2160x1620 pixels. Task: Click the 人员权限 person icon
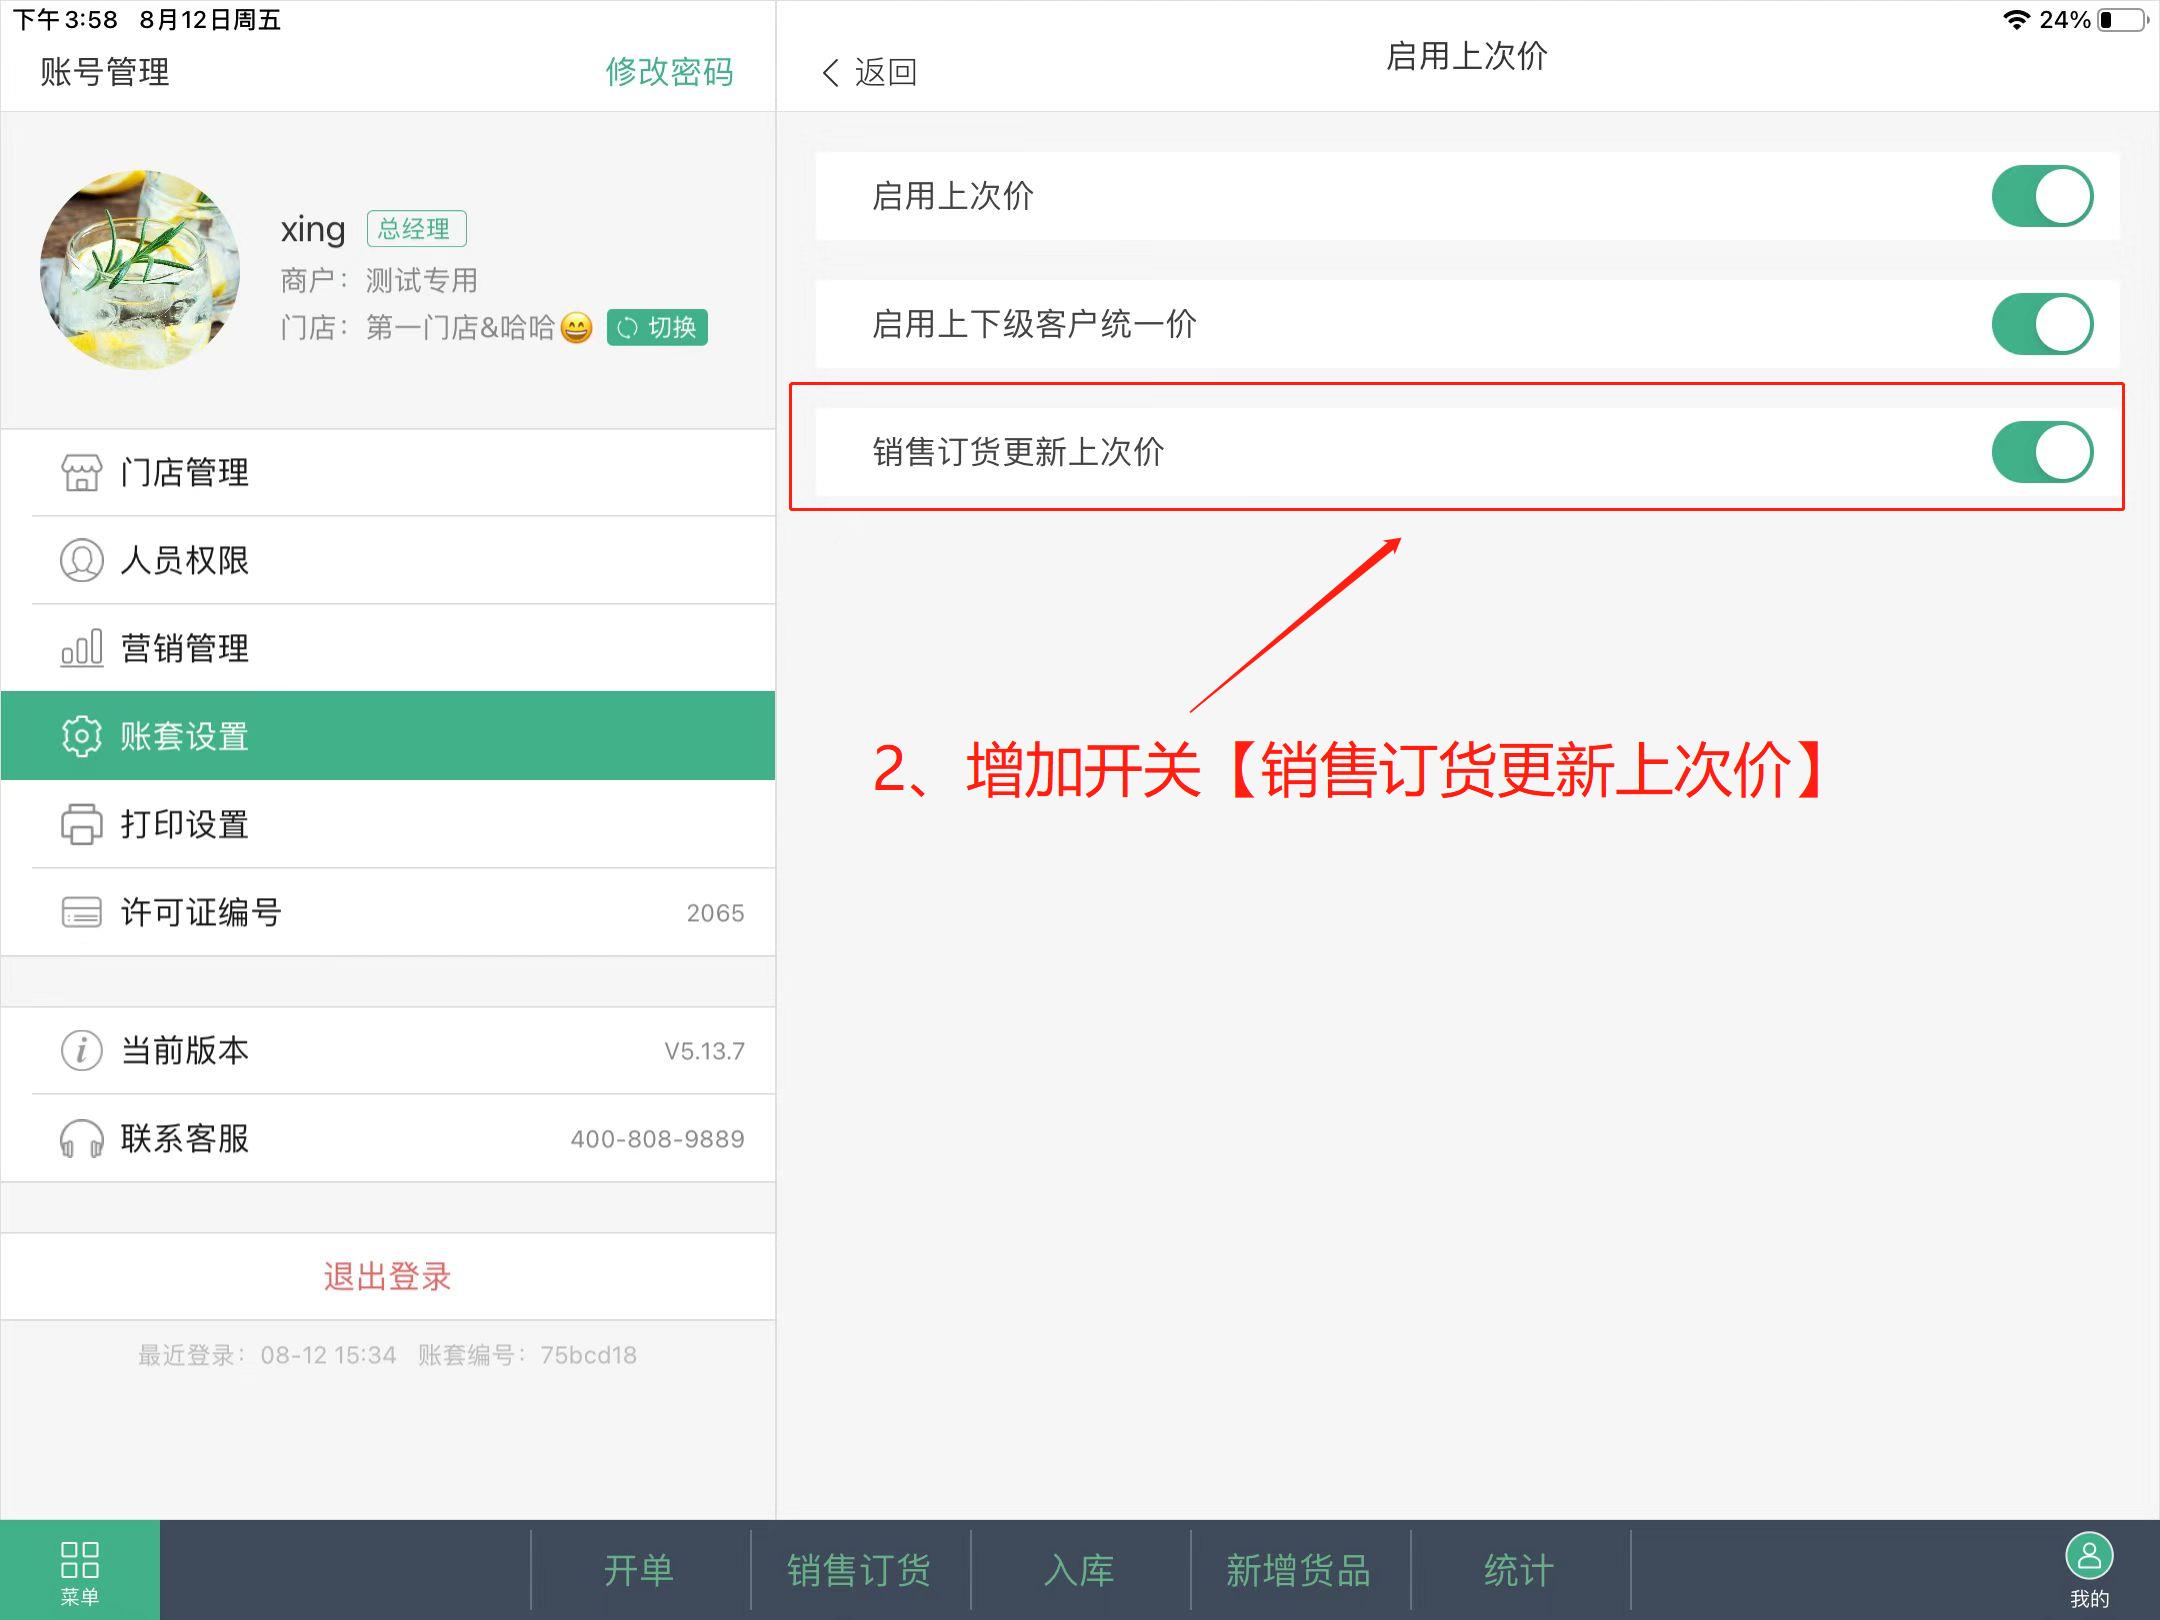[x=81, y=560]
